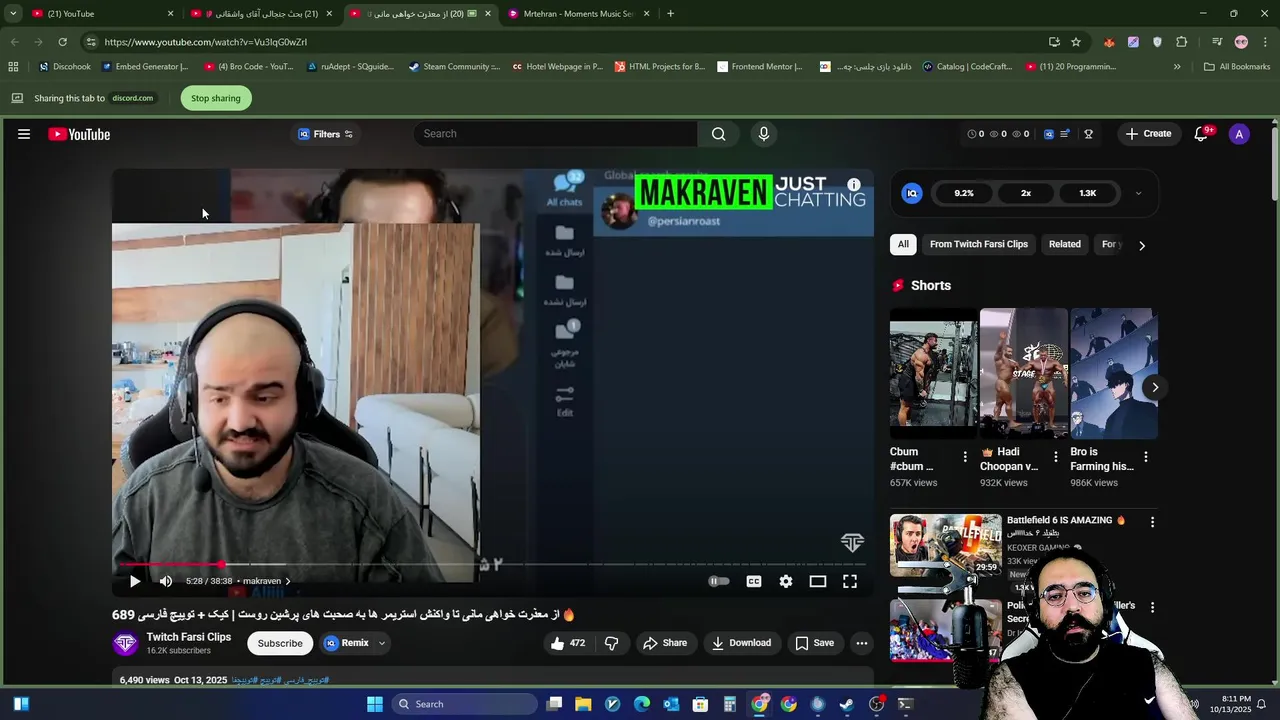The image size is (1280, 720).
Task: Open the Cbum short thumbnail
Action: click(x=933, y=374)
